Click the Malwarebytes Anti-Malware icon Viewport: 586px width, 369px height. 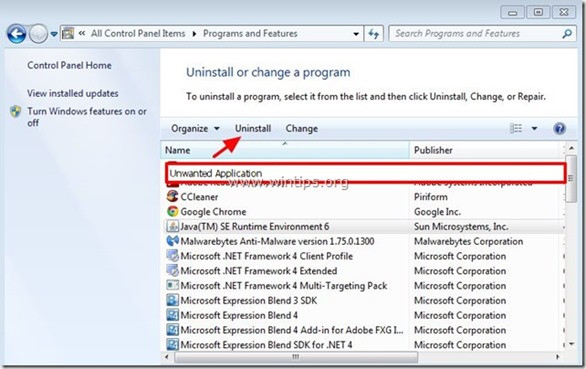(x=172, y=241)
